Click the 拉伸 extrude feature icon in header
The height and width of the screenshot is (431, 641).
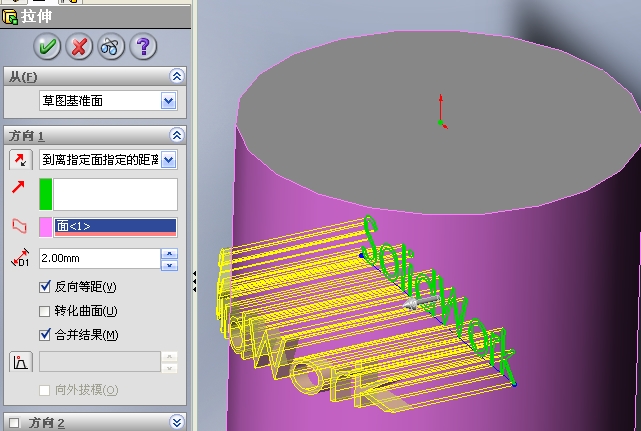[x=9, y=17]
